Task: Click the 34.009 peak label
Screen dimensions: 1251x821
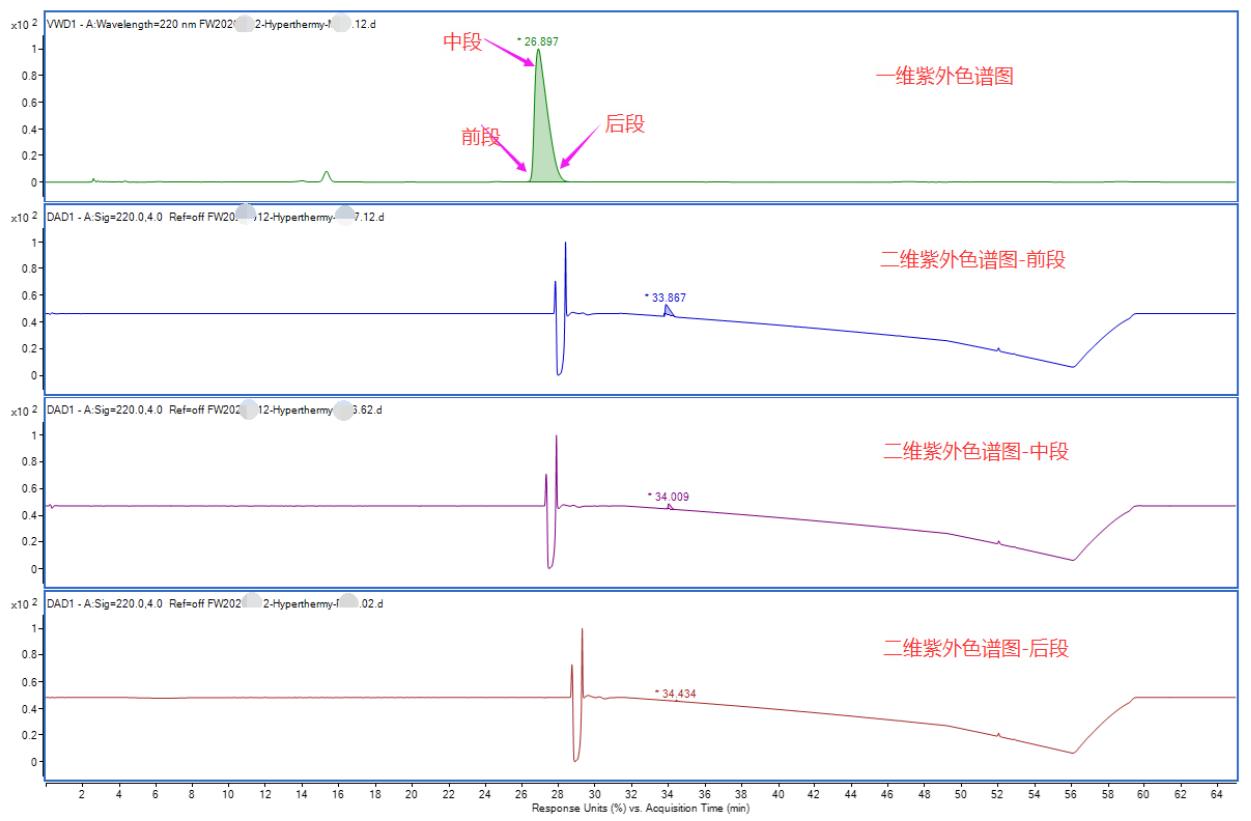Action: (x=670, y=496)
